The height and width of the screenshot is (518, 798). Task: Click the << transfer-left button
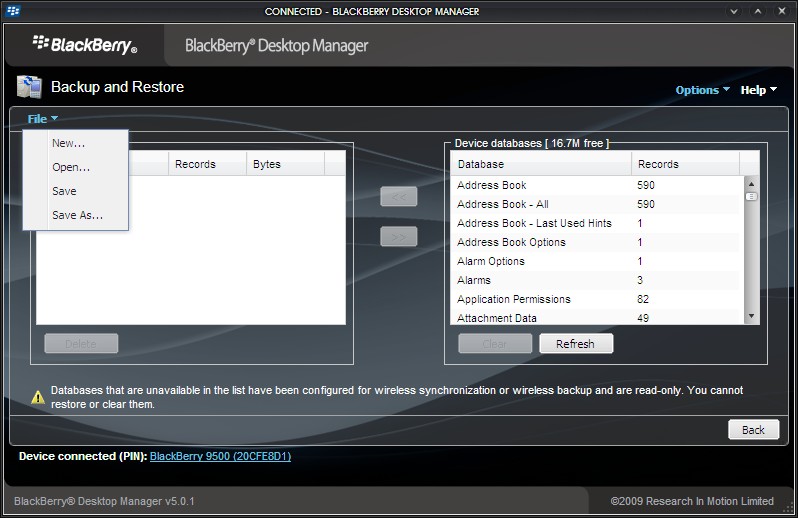(x=398, y=196)
